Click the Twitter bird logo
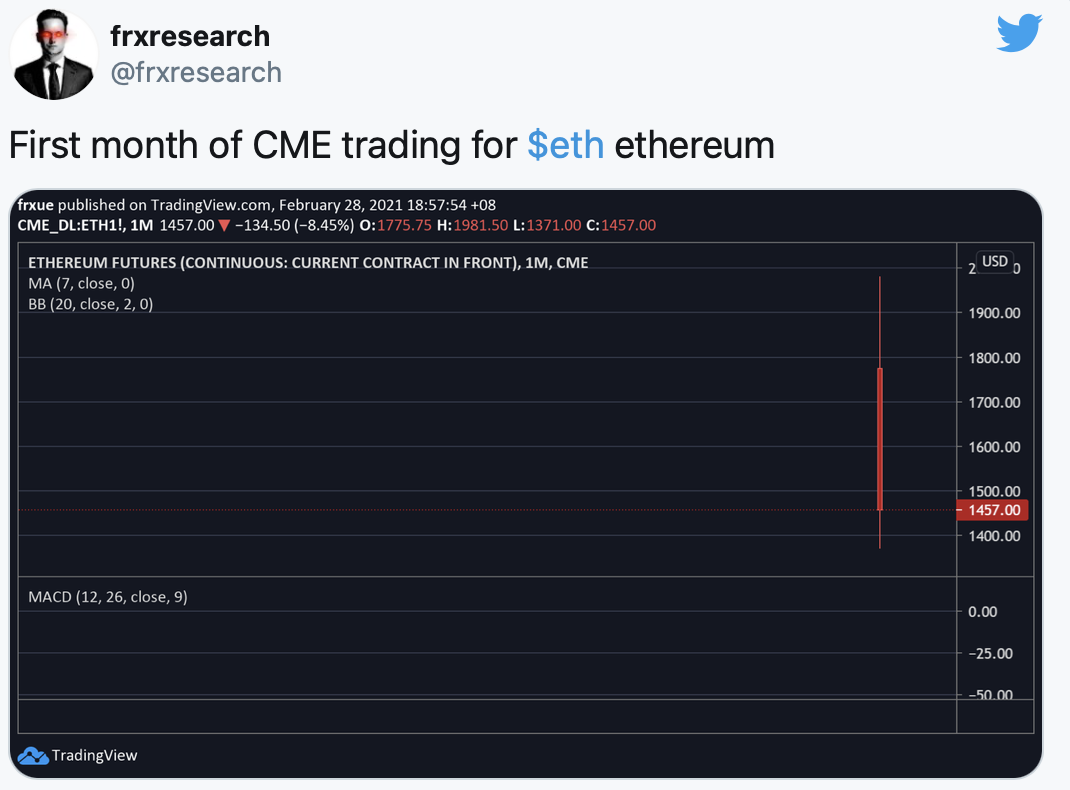1070x790 pixels. pyautogui.click(x=1019, y=33)
